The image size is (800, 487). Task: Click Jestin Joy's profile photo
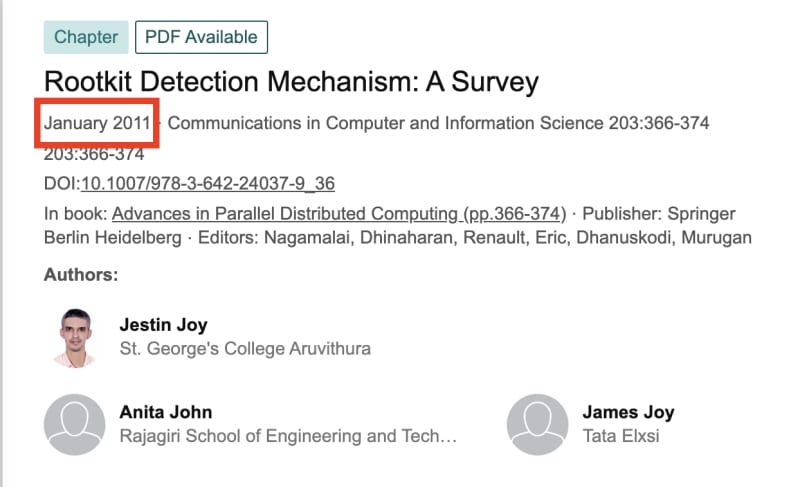74,337
